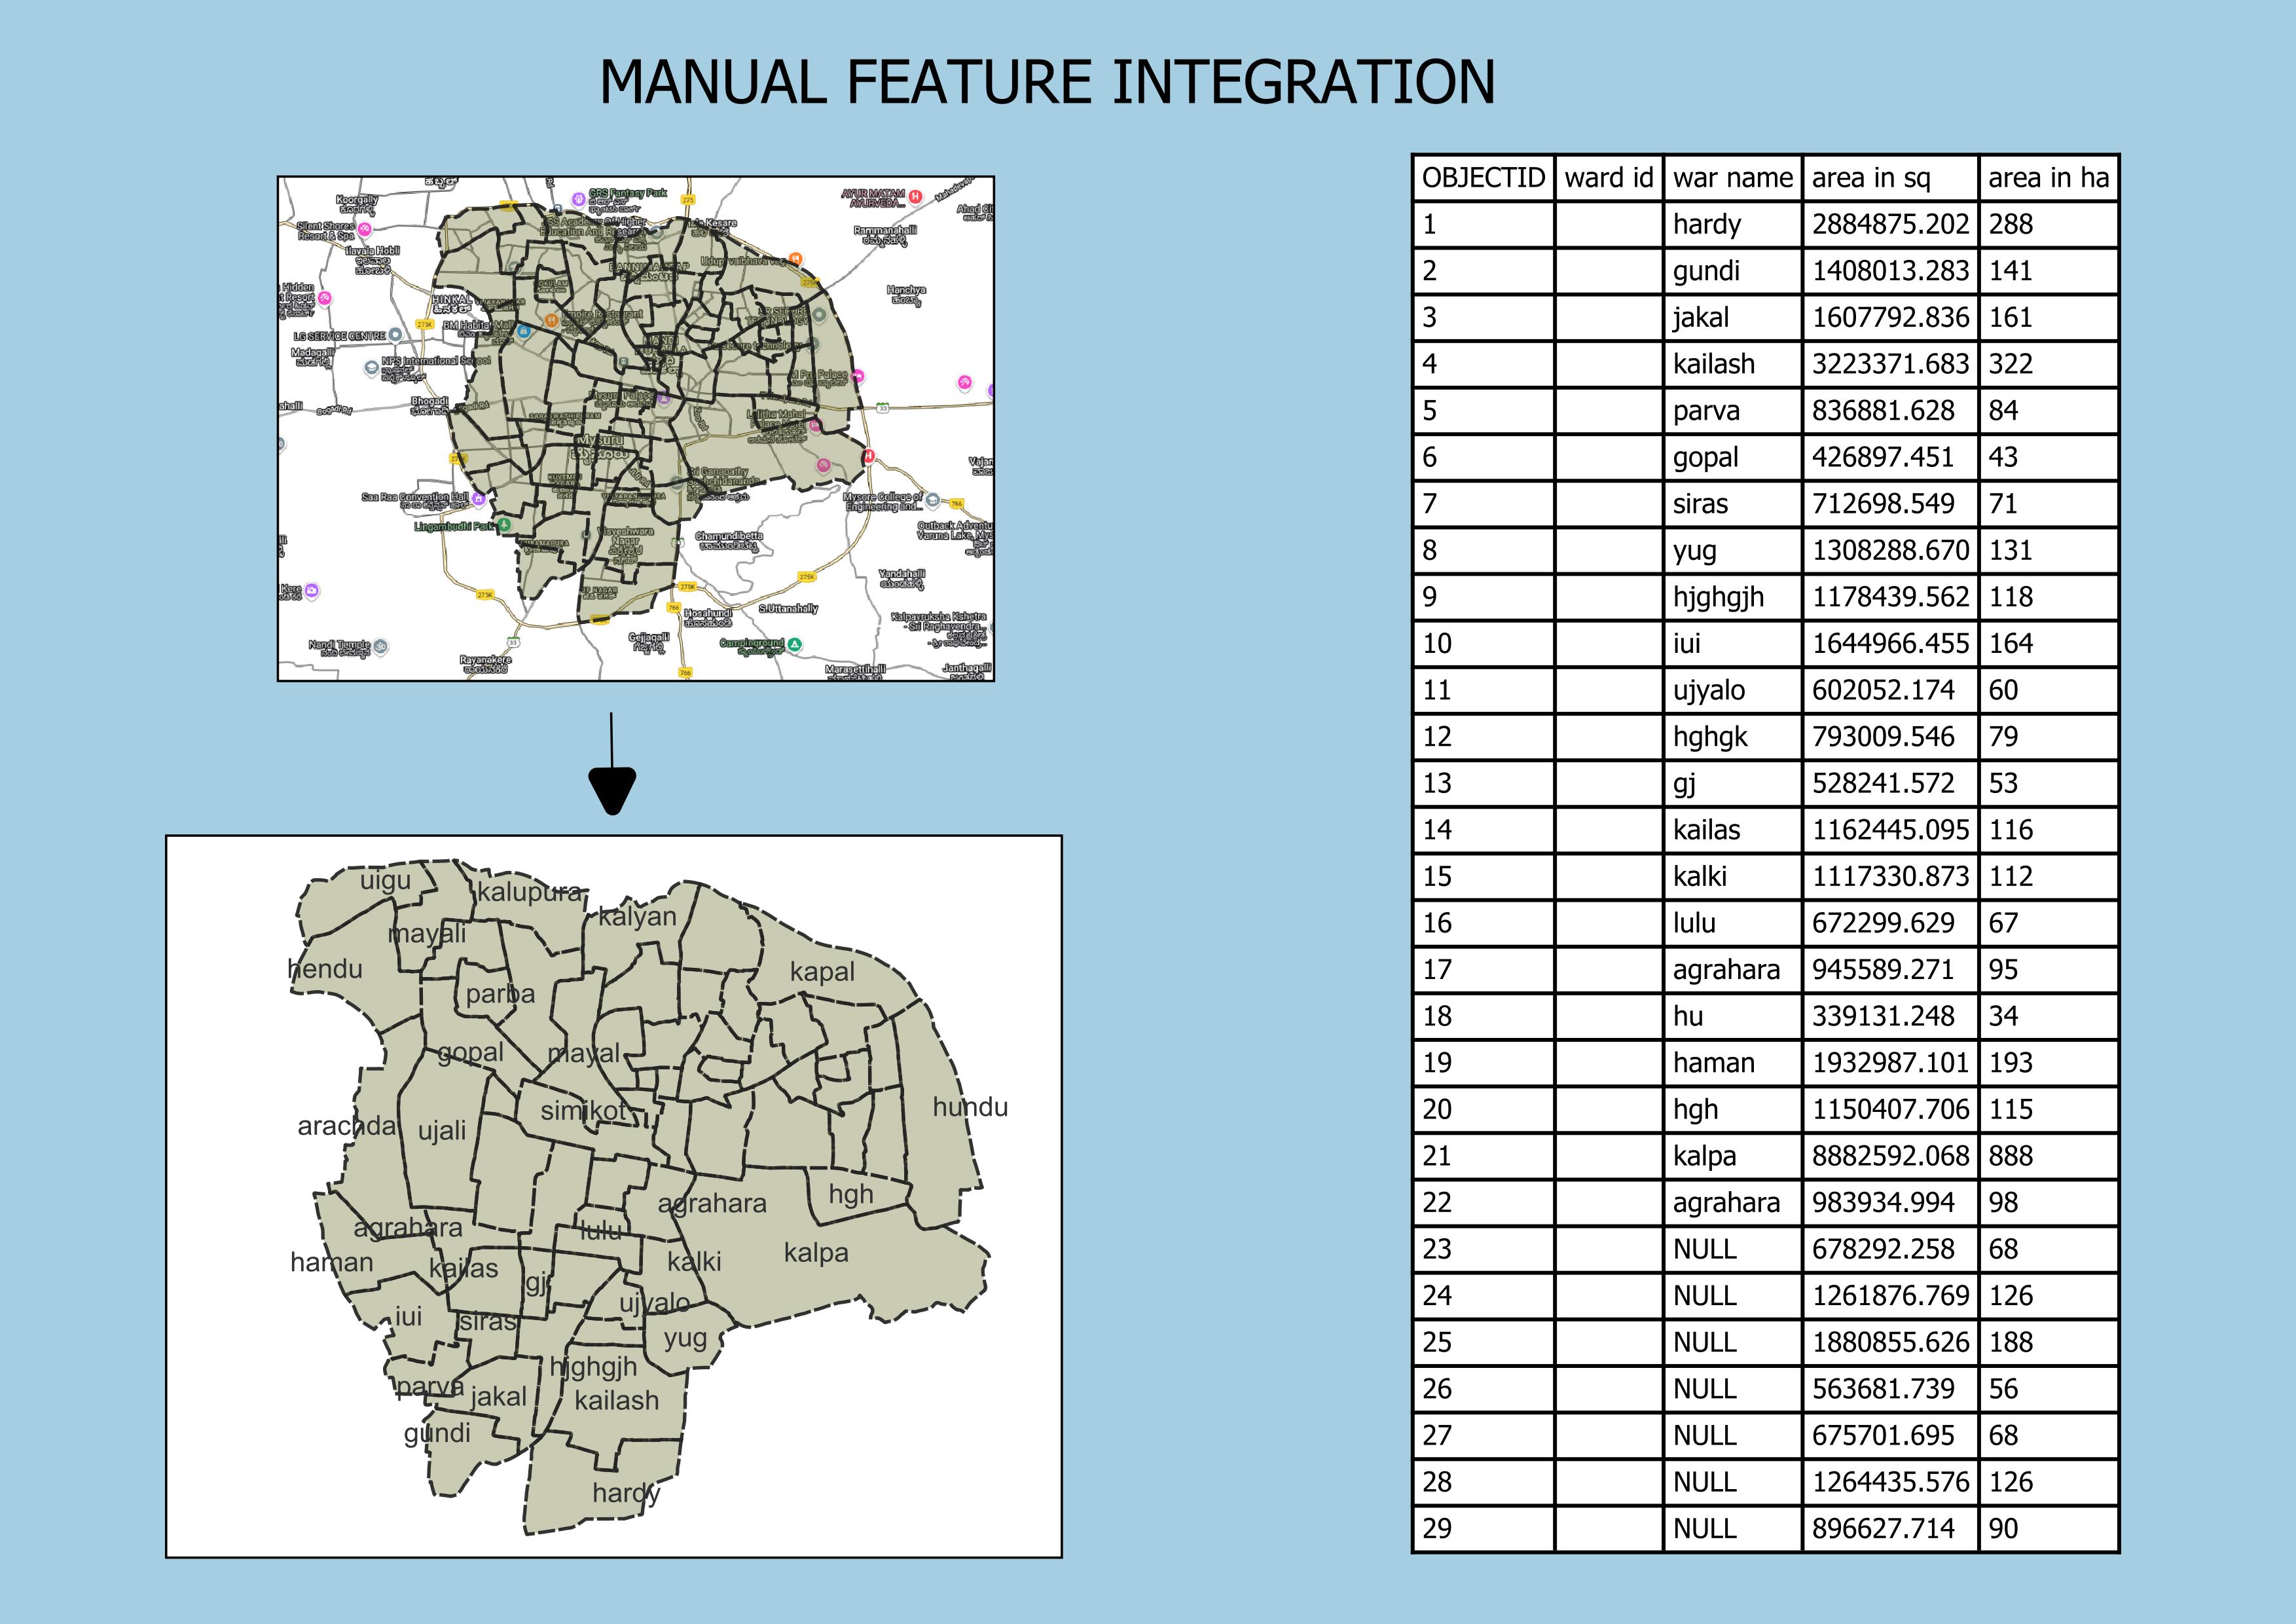Click the Campinground green tent marker
The width and height of the screenshot is (2296, 1624).
(794, 645)
